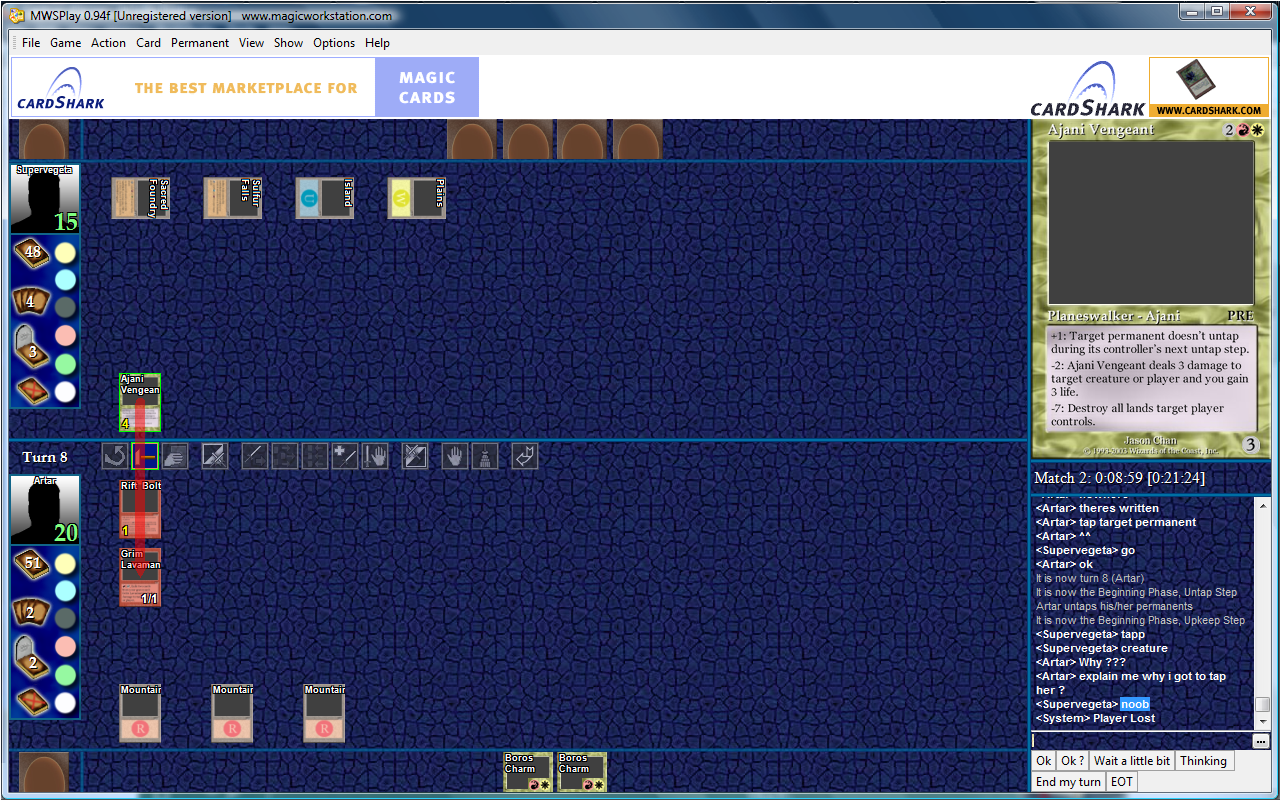The width and height of the screenshot is (1280, 800).
Task: Open the Options menu
Action: [x=334, y=43]
